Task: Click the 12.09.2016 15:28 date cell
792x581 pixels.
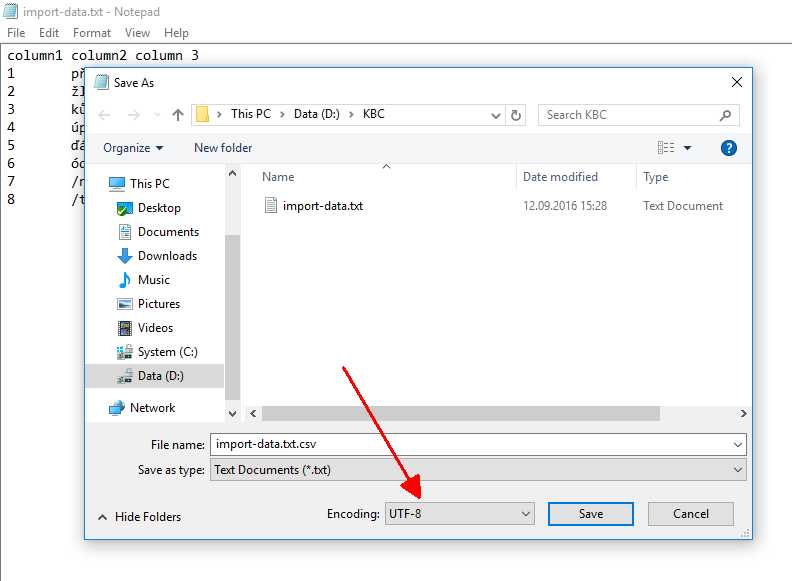Action: pyautogui.click(x=565, y=206)
